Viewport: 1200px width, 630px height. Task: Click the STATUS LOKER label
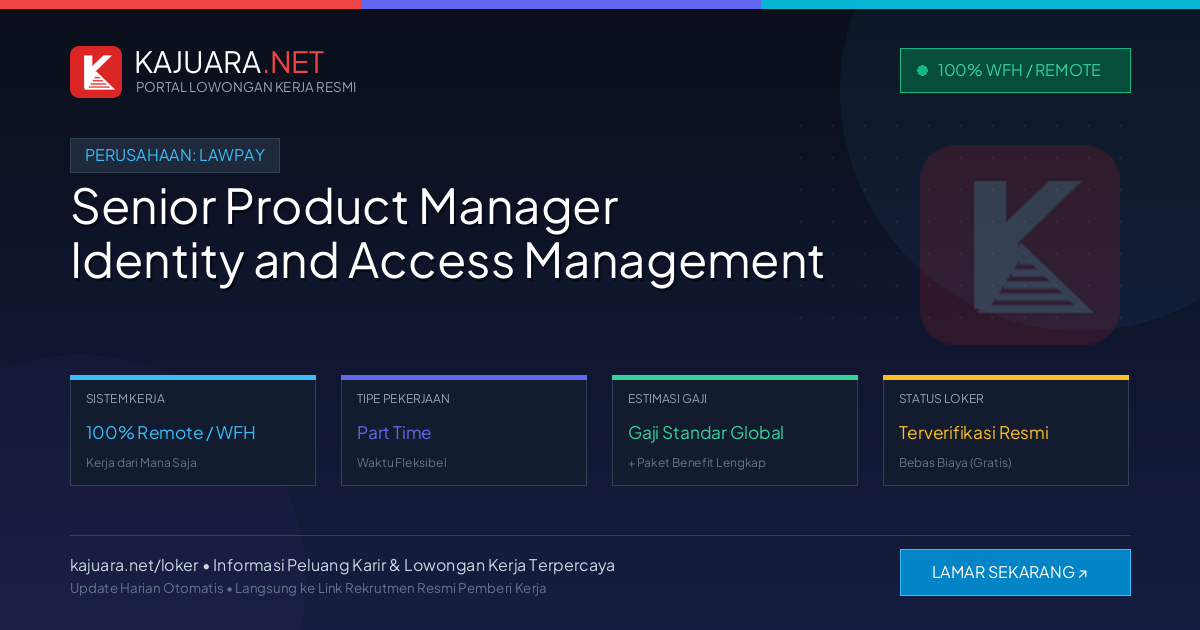(x=941, y=399)
